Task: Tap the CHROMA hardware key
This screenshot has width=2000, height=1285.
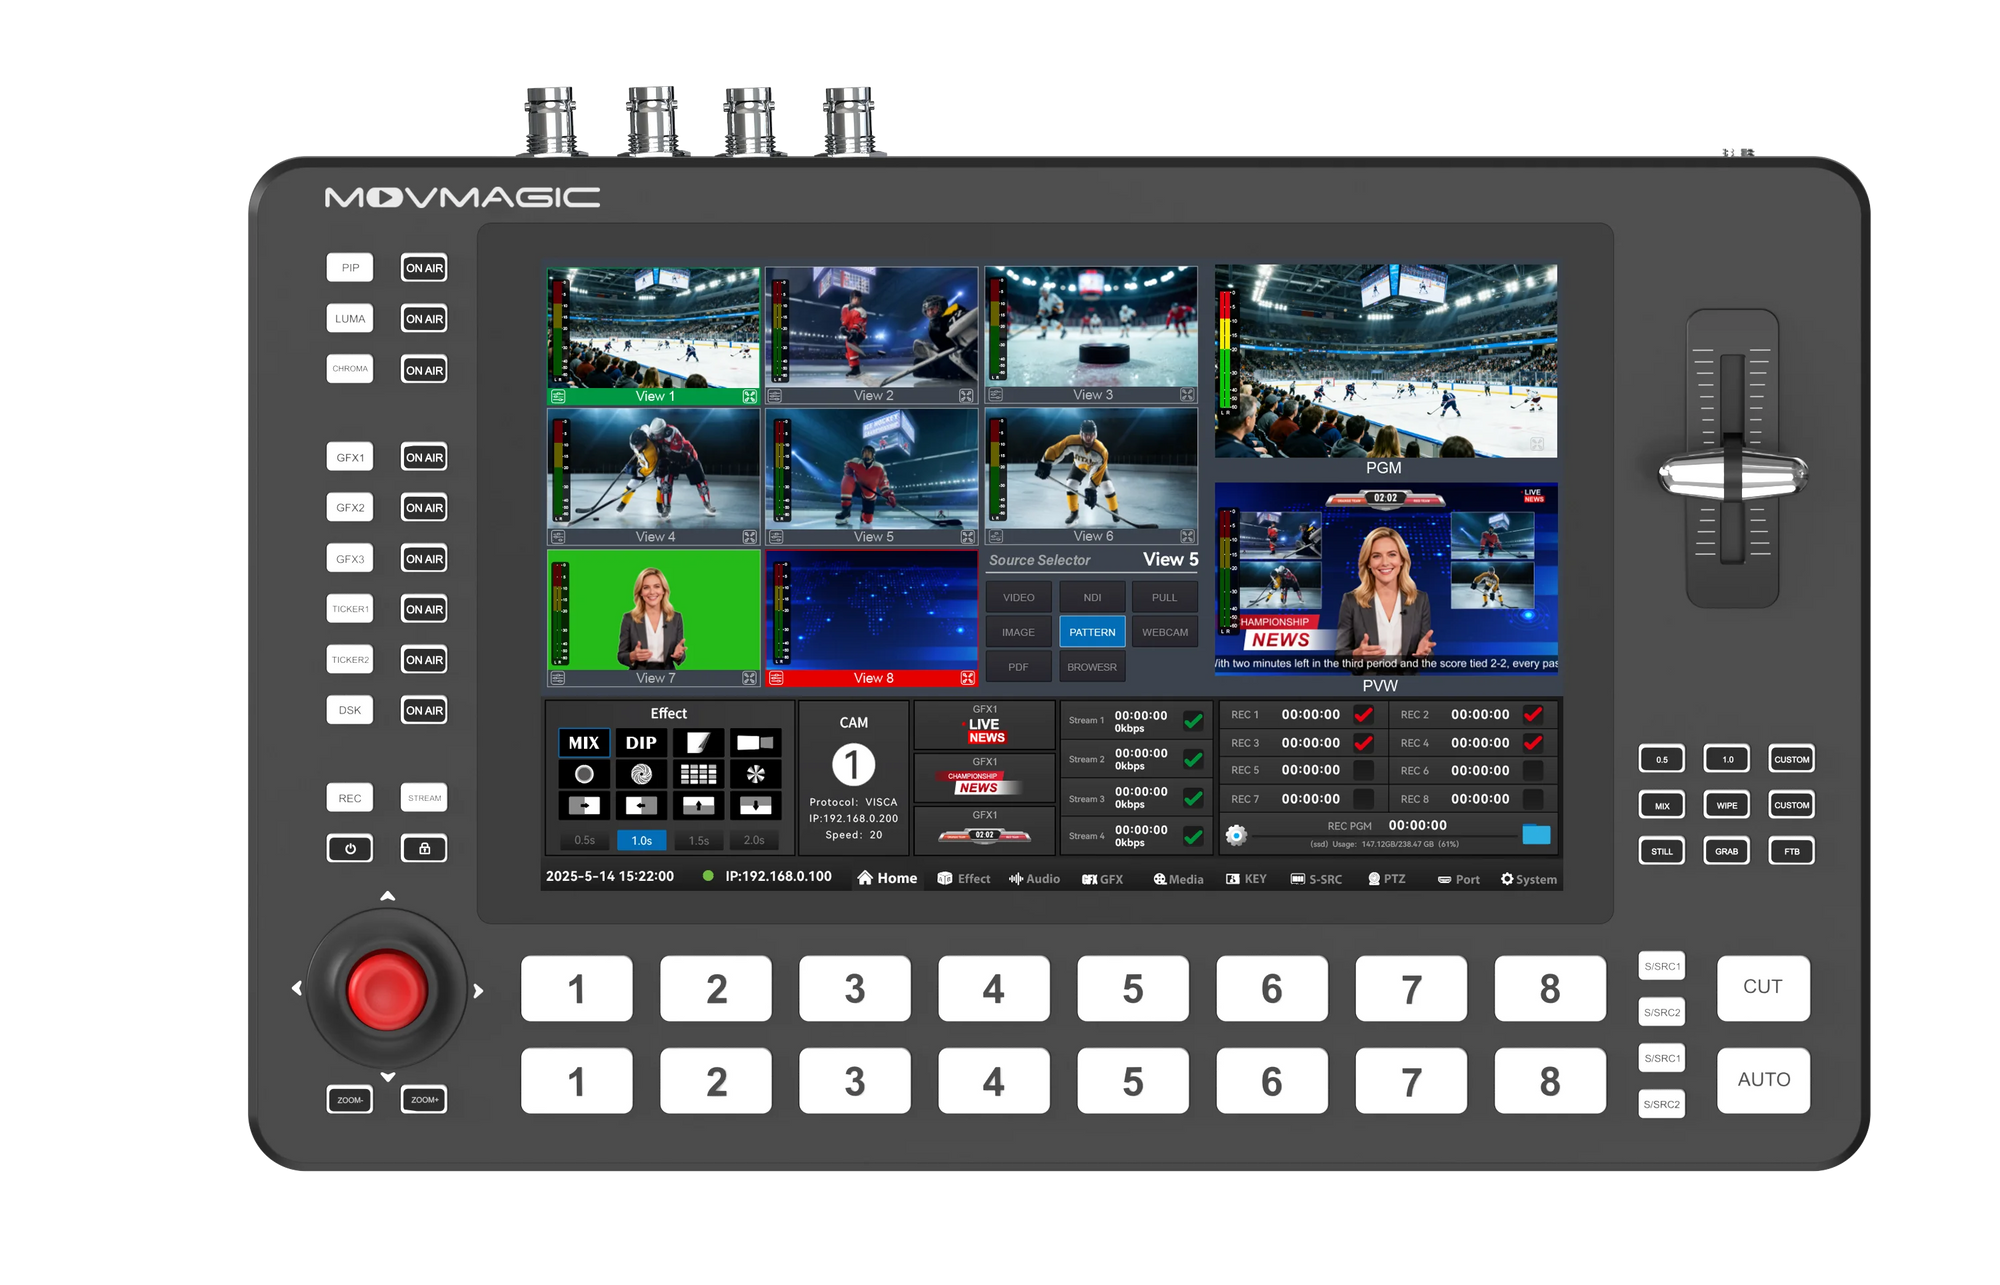Action: (x=350, y=369)
